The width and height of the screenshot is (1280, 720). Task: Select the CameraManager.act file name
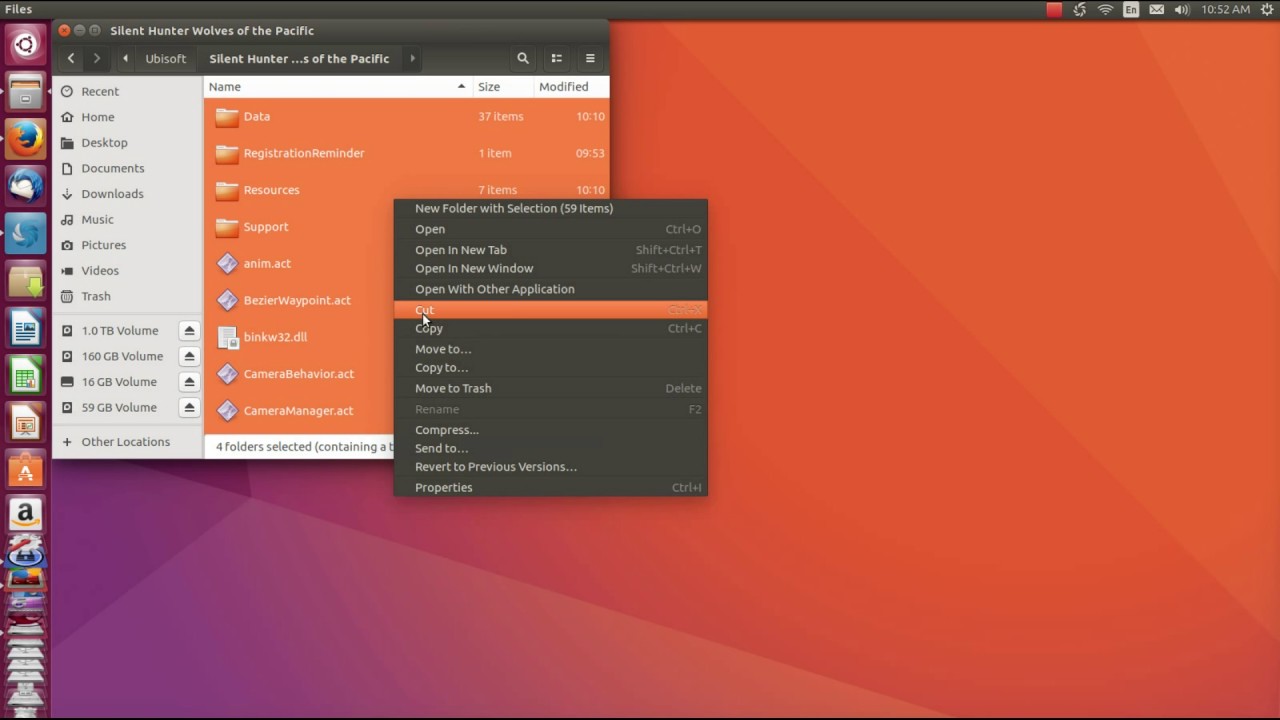tap(298, 411)
